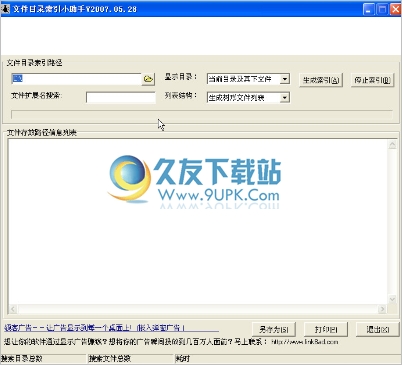Image resolution: width=402 pixels, height=365 pixels.
Task: Select the 生成树形文件列表 combo box
Action: point(248,98)
